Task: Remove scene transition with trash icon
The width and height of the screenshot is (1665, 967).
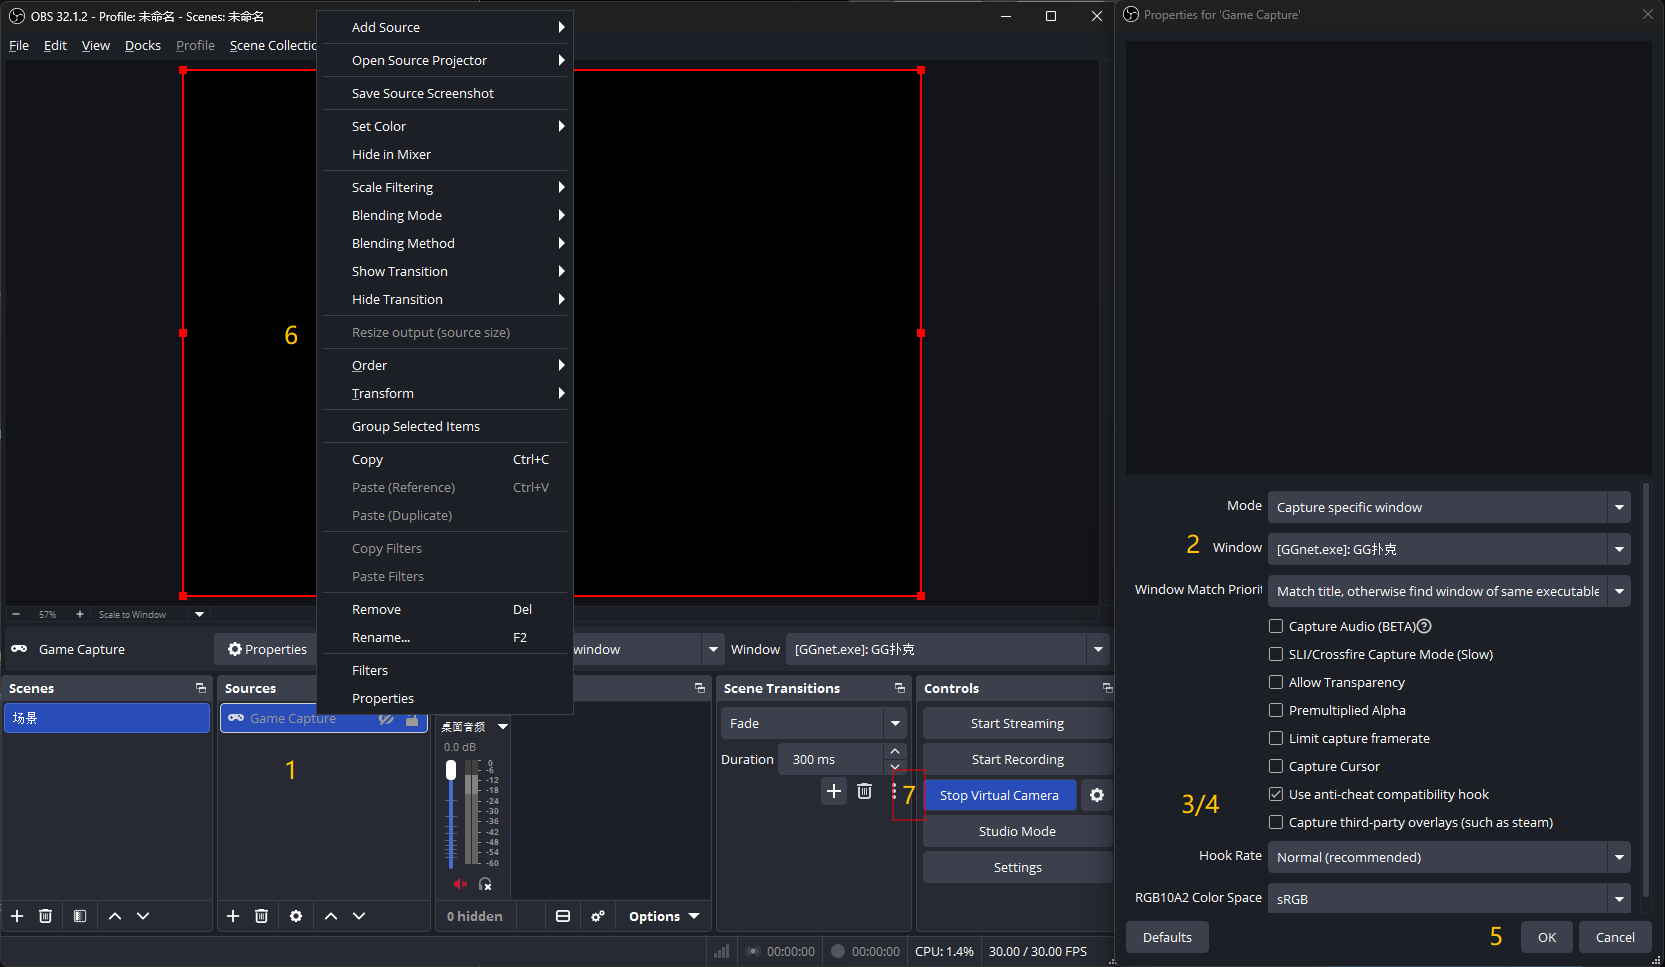Action: 865,791
